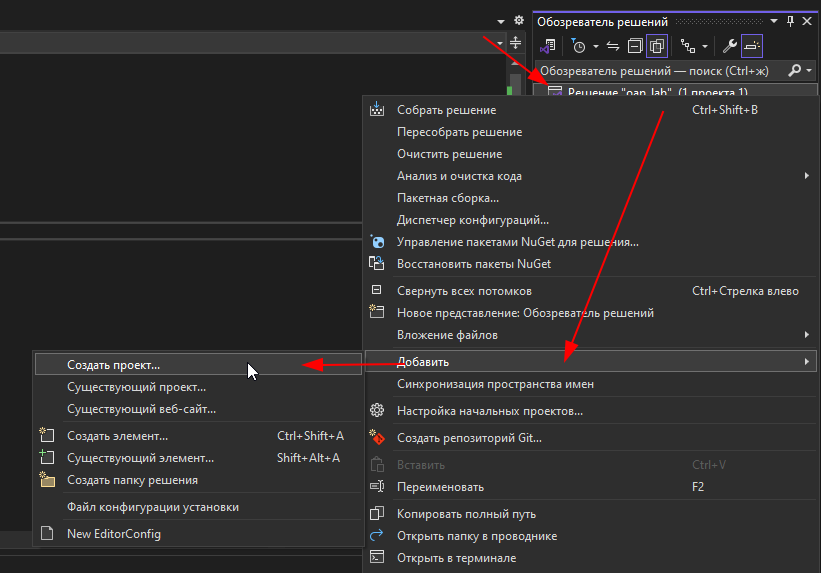Click the gear icon above the editor

(x=518, y=20)
